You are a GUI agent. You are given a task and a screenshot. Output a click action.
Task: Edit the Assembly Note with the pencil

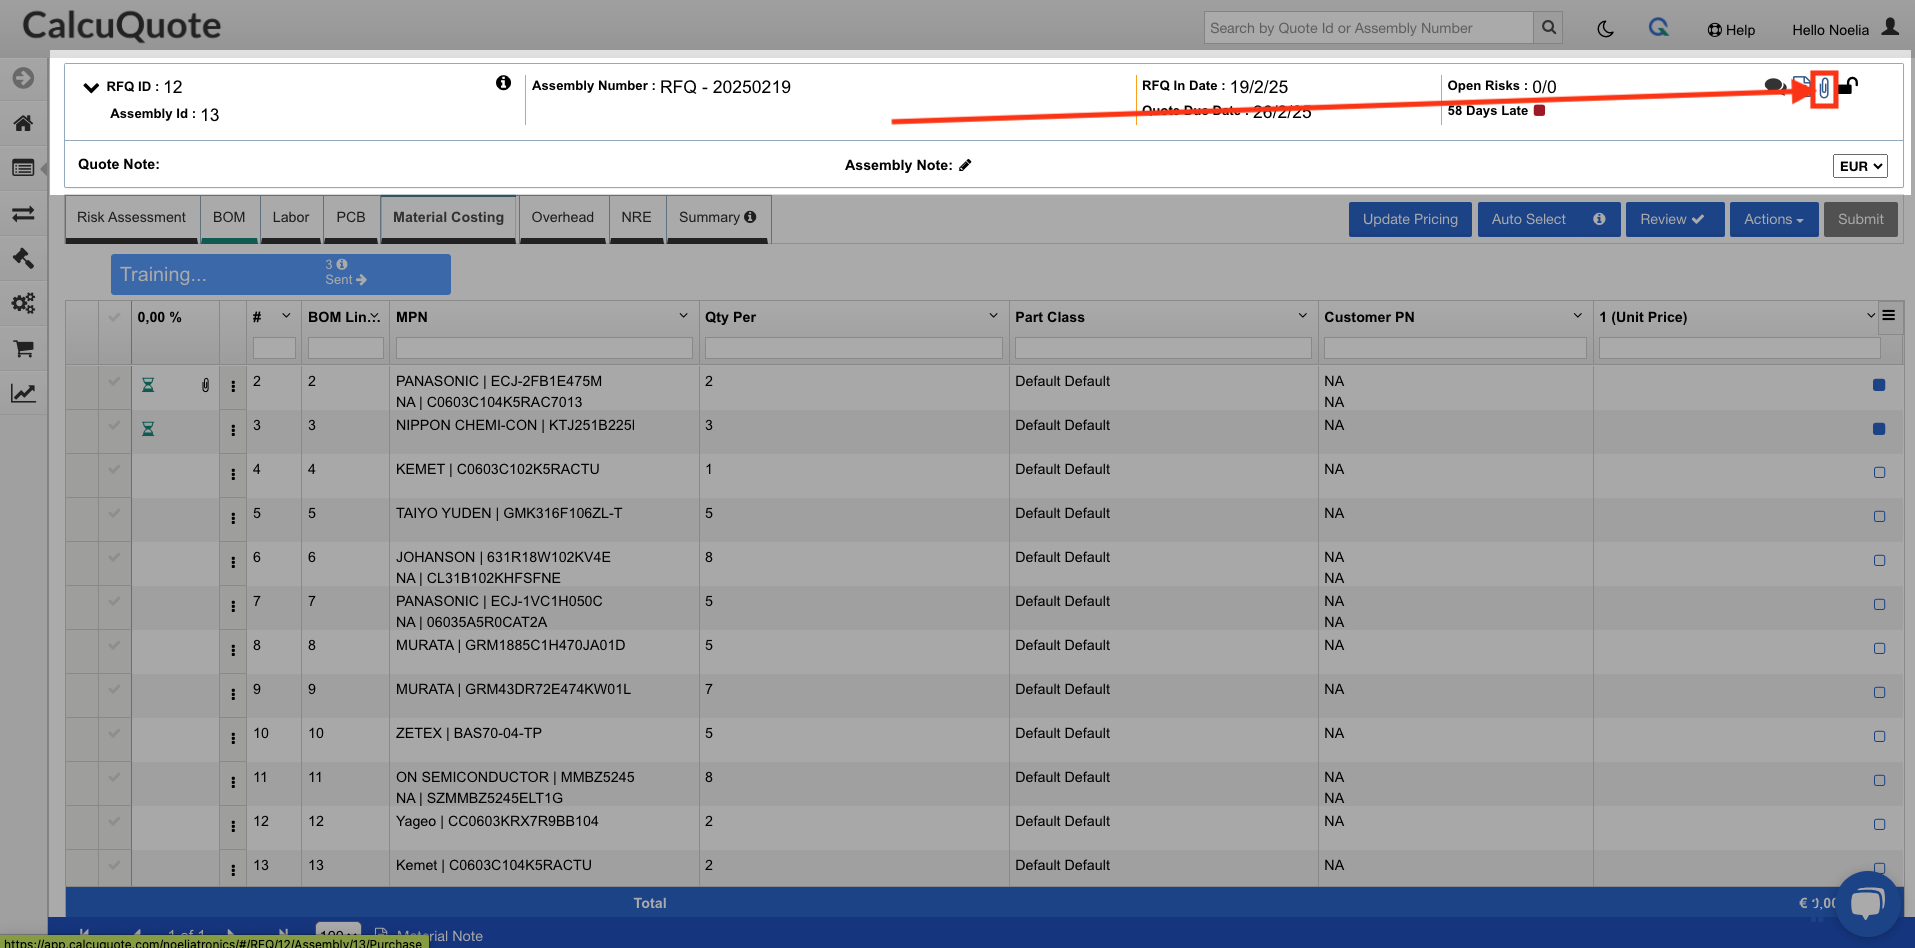click(x=965, y=165)
